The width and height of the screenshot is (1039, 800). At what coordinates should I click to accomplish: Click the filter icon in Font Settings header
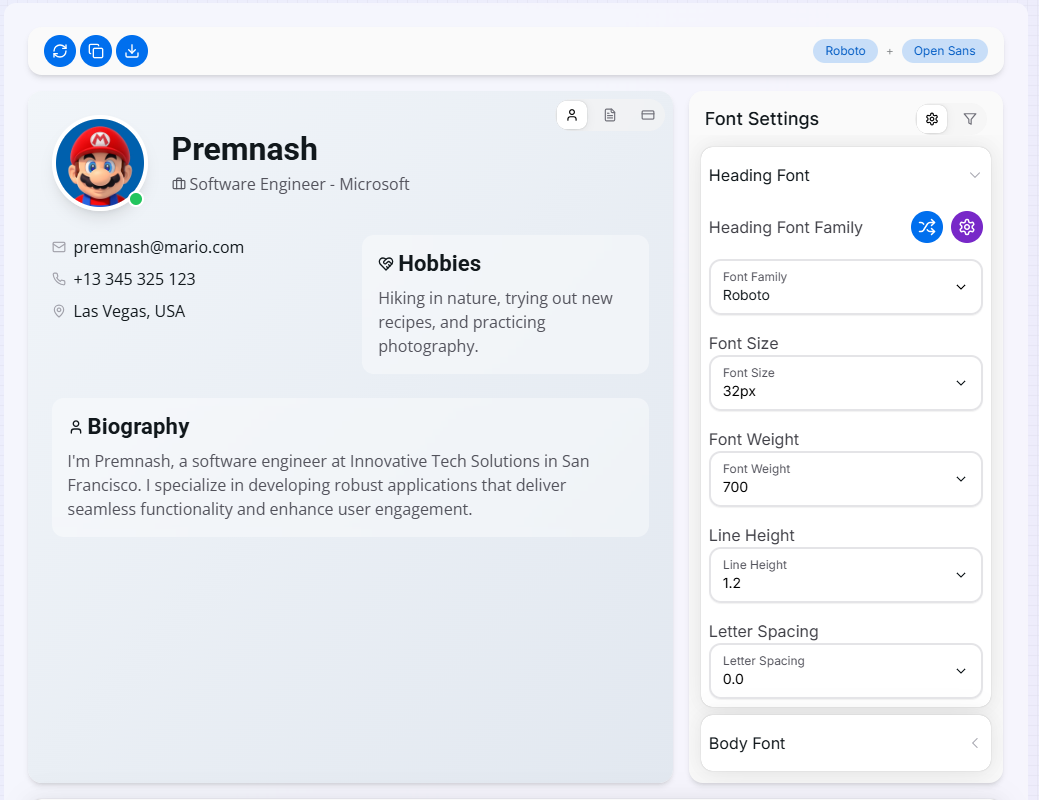coord(970,119)
